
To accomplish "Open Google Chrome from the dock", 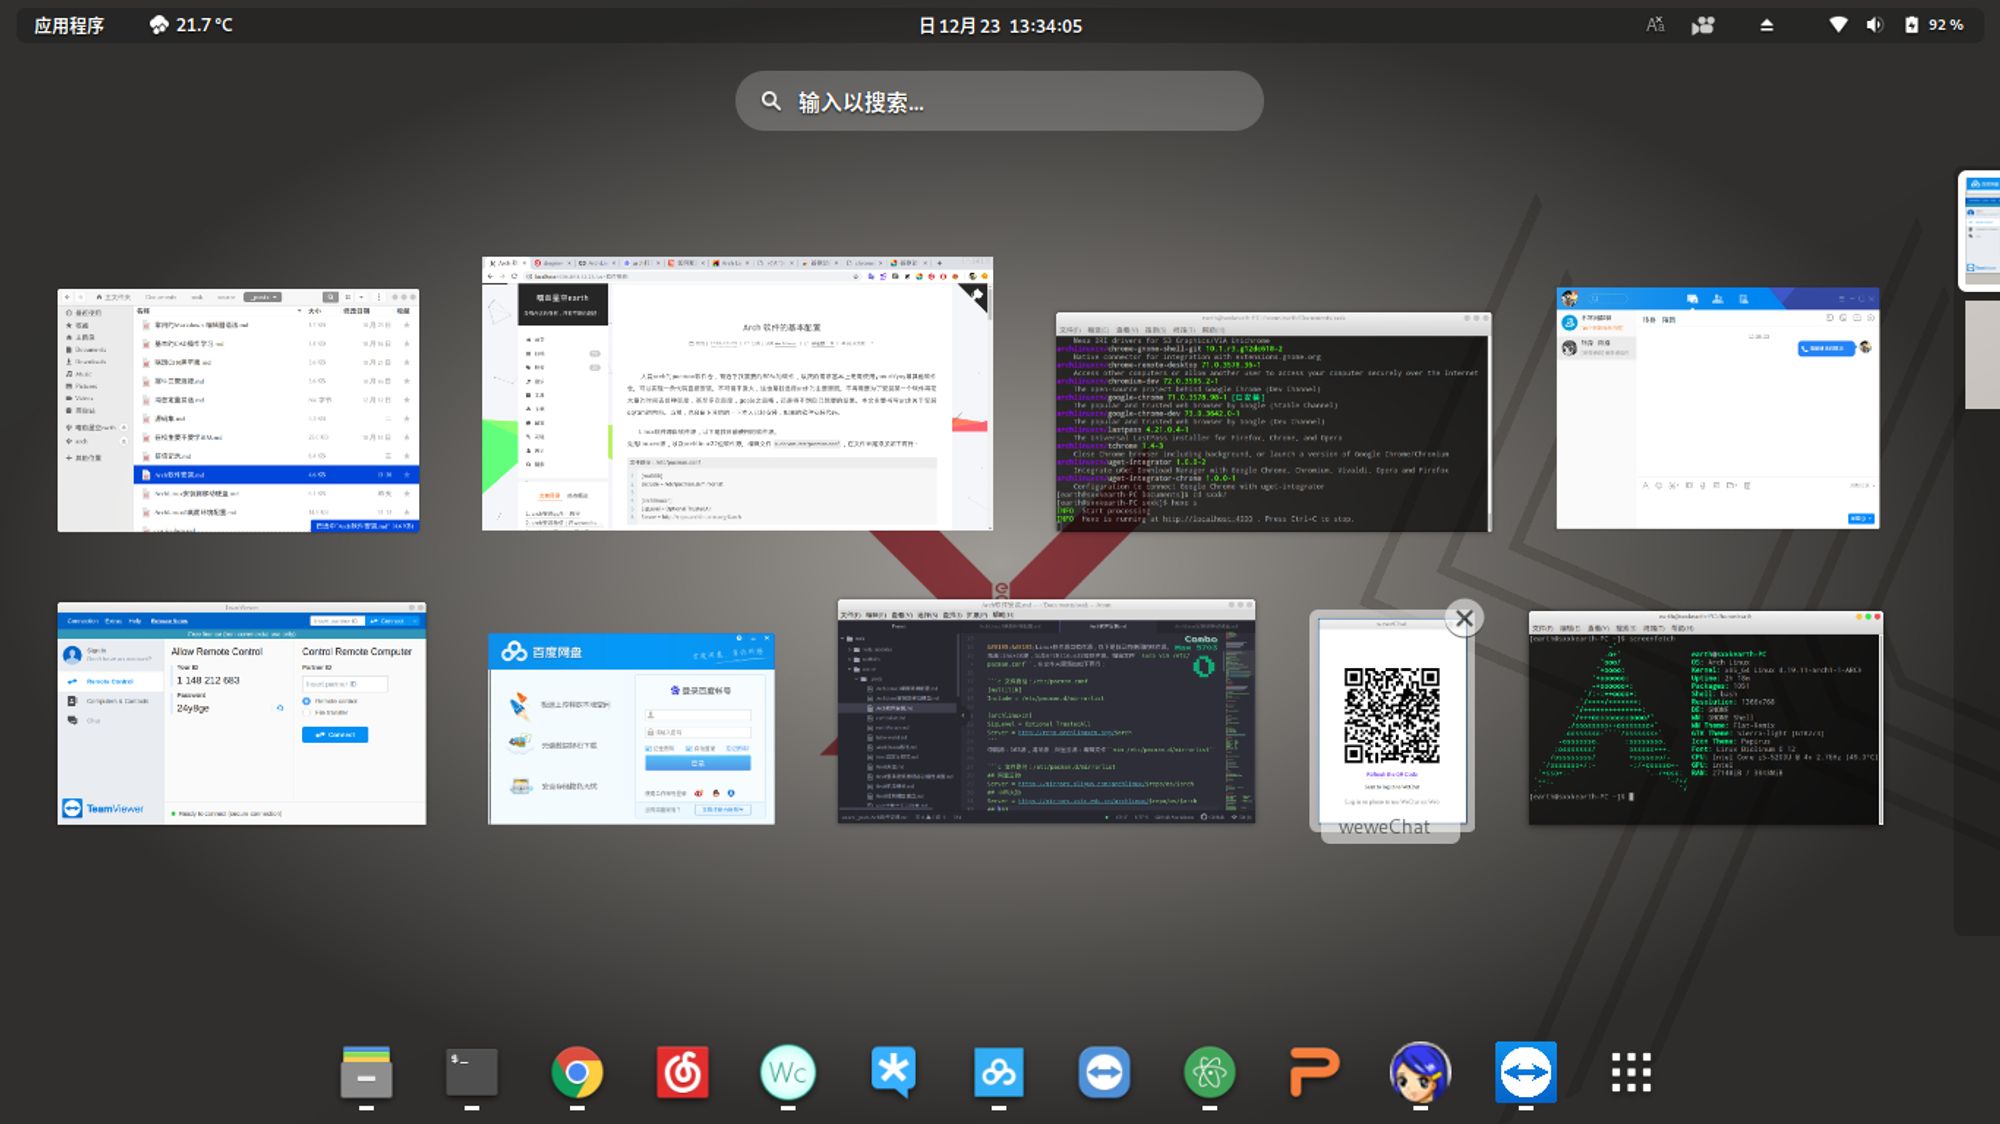I will pyautogui.click(x=577, y=1073).
